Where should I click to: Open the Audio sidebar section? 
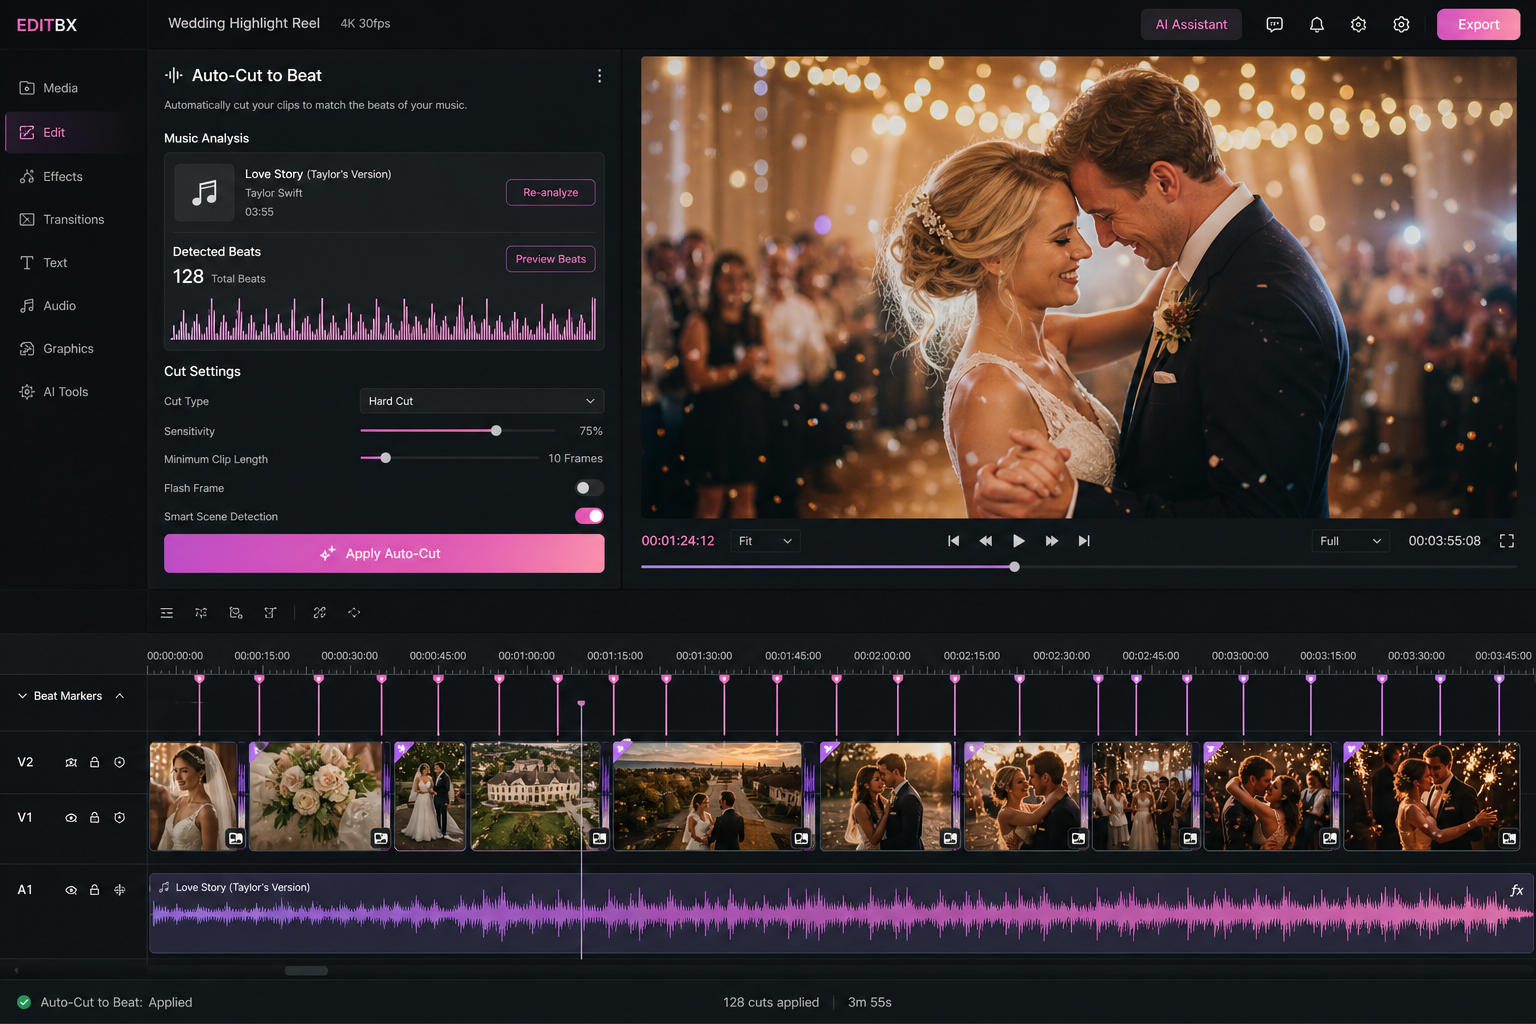tap(59, 305)
